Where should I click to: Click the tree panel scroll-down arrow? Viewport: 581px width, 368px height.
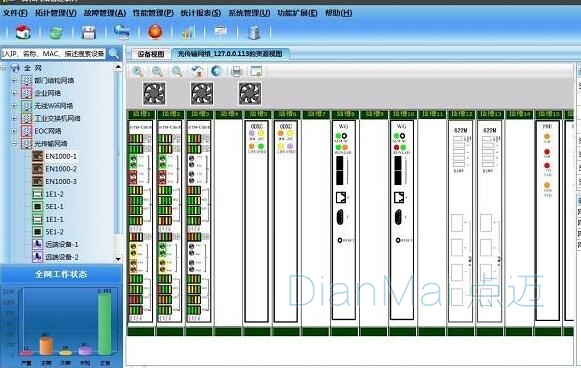click(x=118, y=259)
